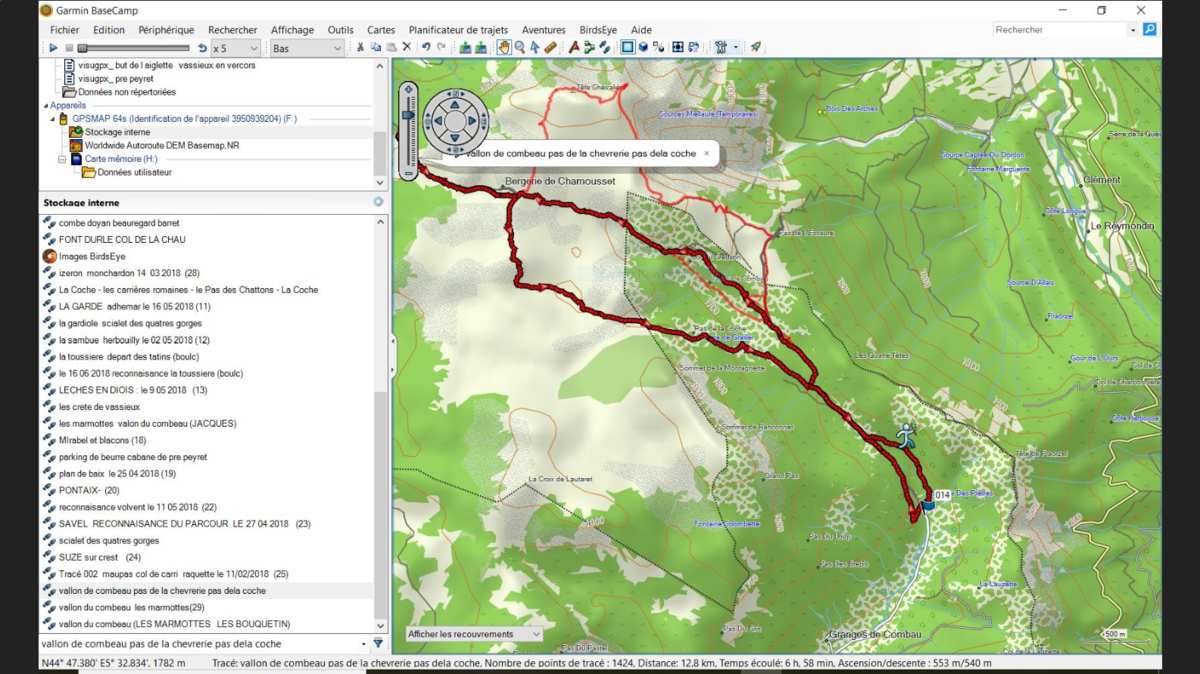Click the filter text field below the list
Image resolution: width=1200 pixels, height=674 pixels.
click(x=198, y=644)
